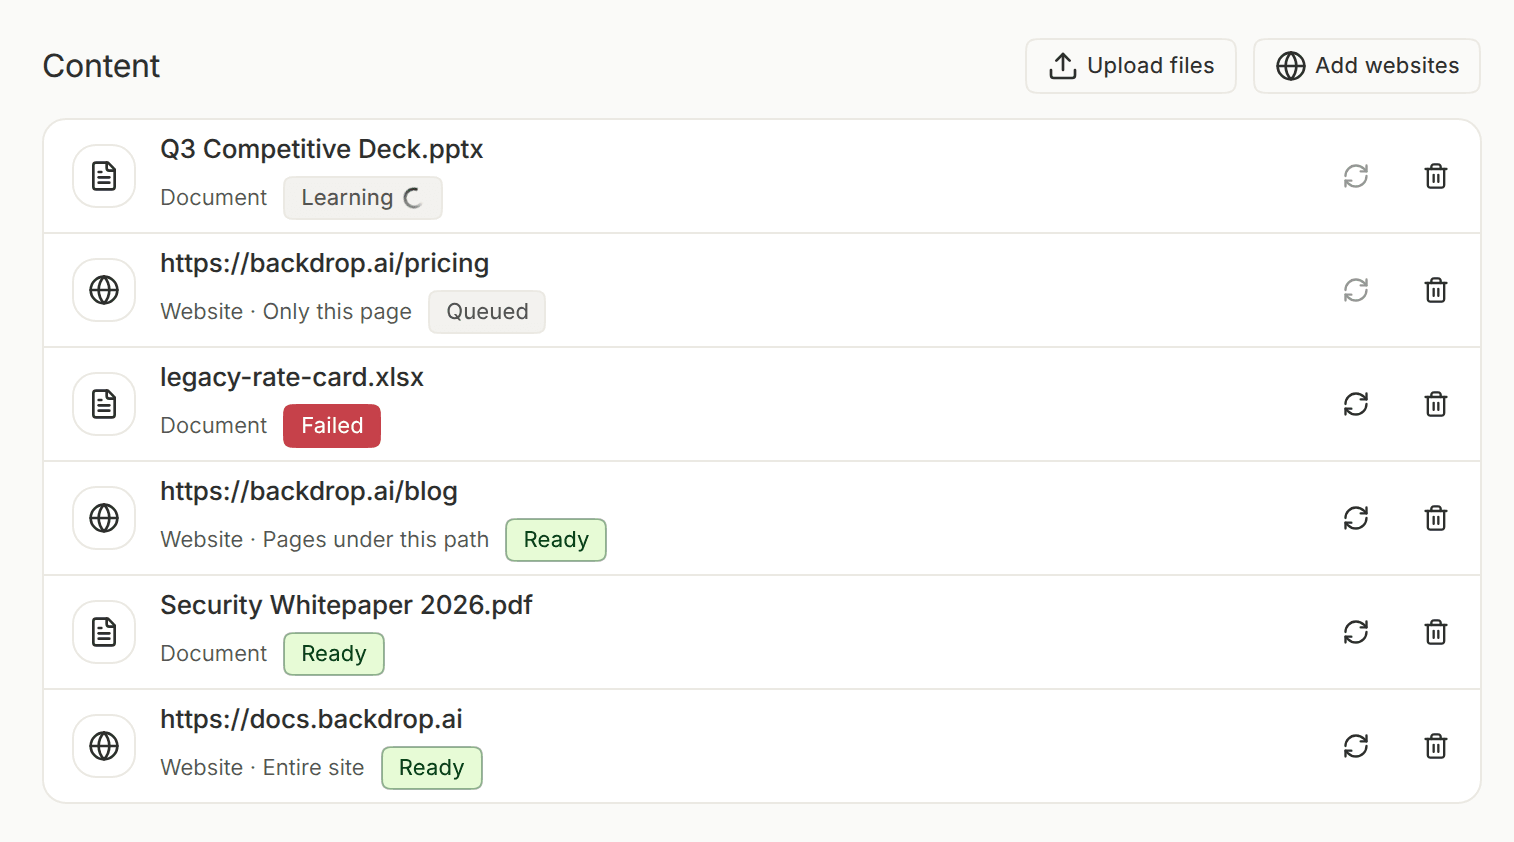Open the Upload files dialog
Screen dimensions: 1514x842
pos(1131,66)
